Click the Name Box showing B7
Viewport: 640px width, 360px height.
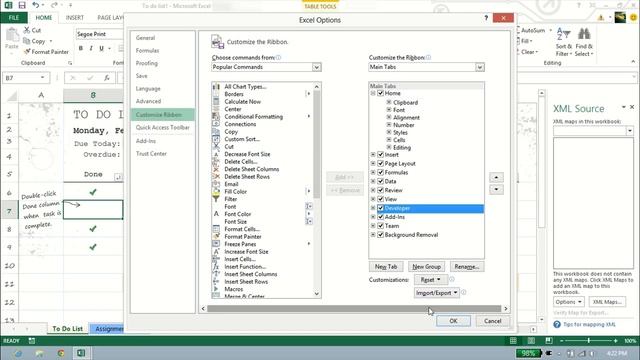click(25, 78)
